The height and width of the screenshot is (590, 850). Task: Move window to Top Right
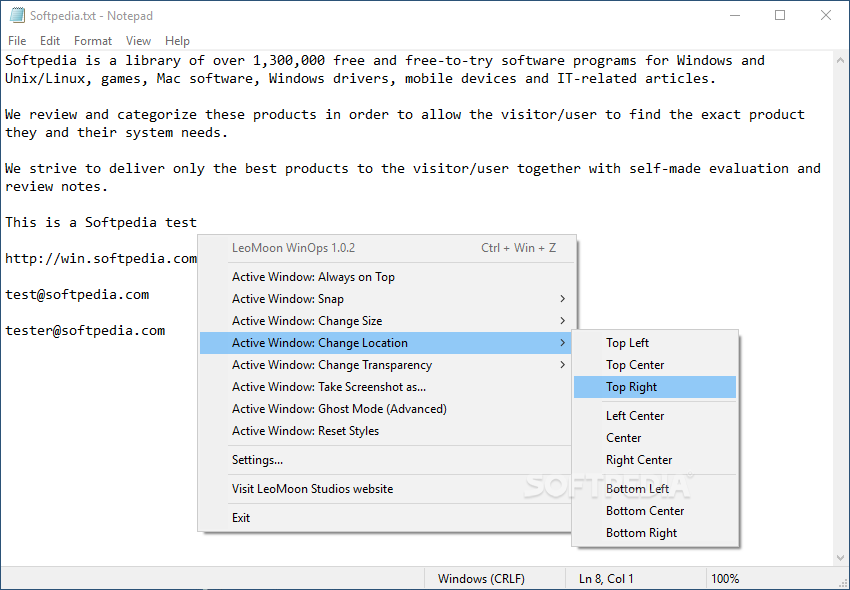pos(655,387)
